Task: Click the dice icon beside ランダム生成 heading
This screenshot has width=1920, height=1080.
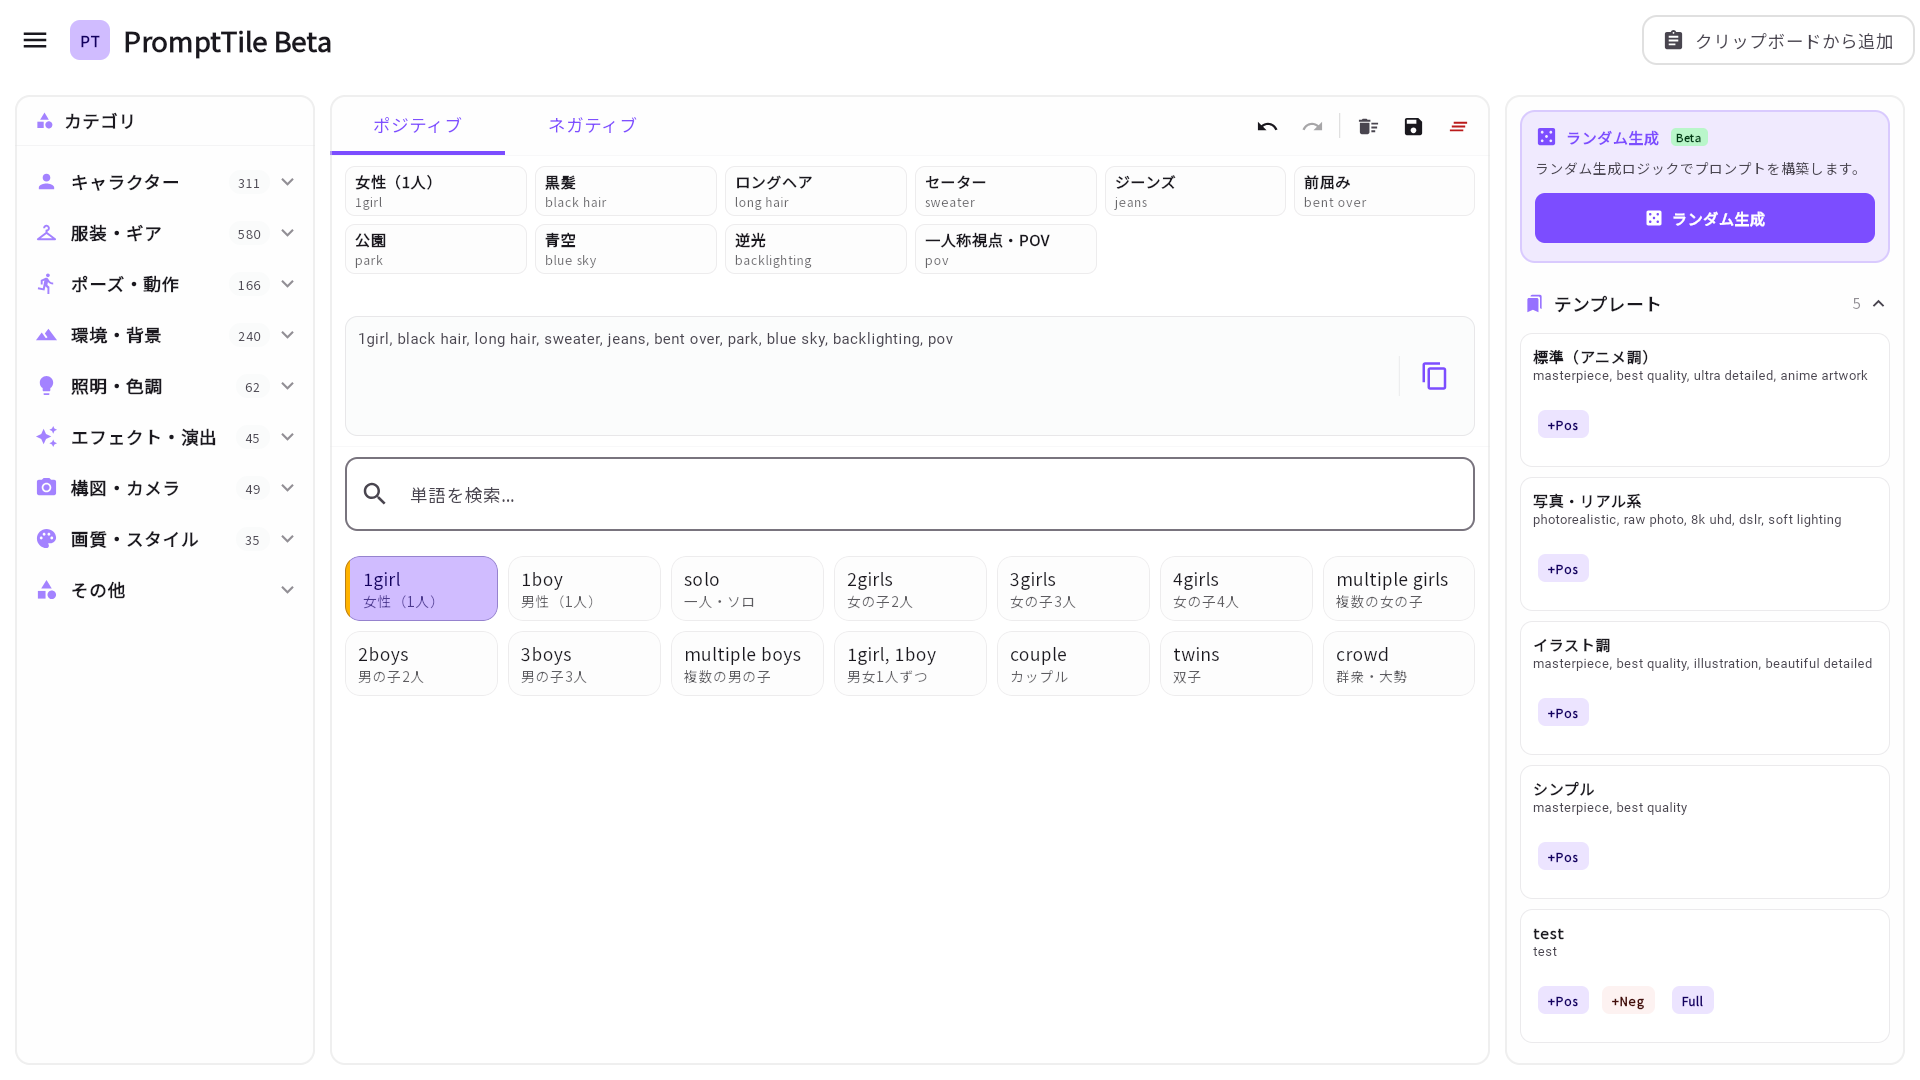Action: pos(1546,137)
